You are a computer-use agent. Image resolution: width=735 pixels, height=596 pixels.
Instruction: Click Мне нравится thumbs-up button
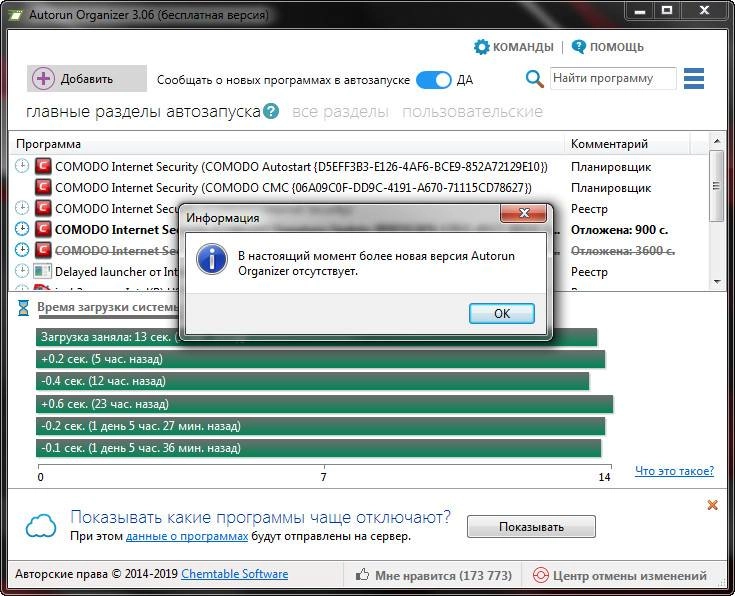[x=433, y=575]
